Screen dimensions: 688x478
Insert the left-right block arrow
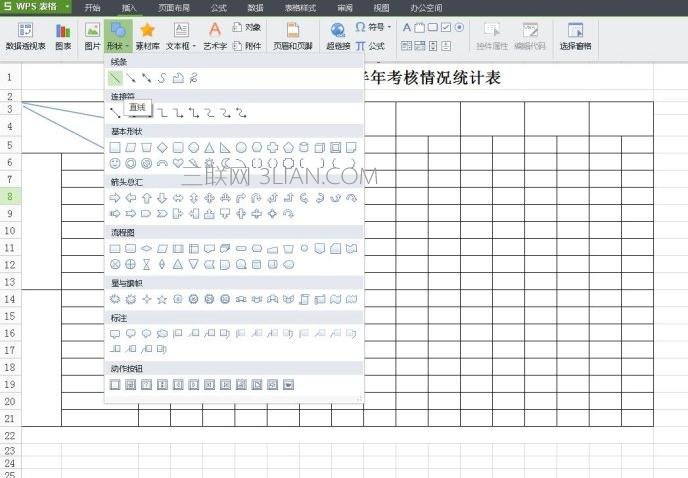178,198
